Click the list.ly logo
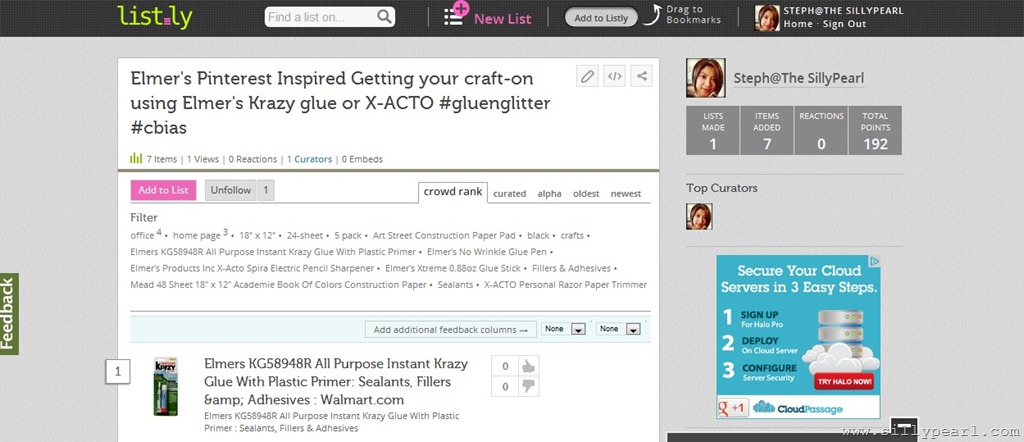 (x=155, y=17)
